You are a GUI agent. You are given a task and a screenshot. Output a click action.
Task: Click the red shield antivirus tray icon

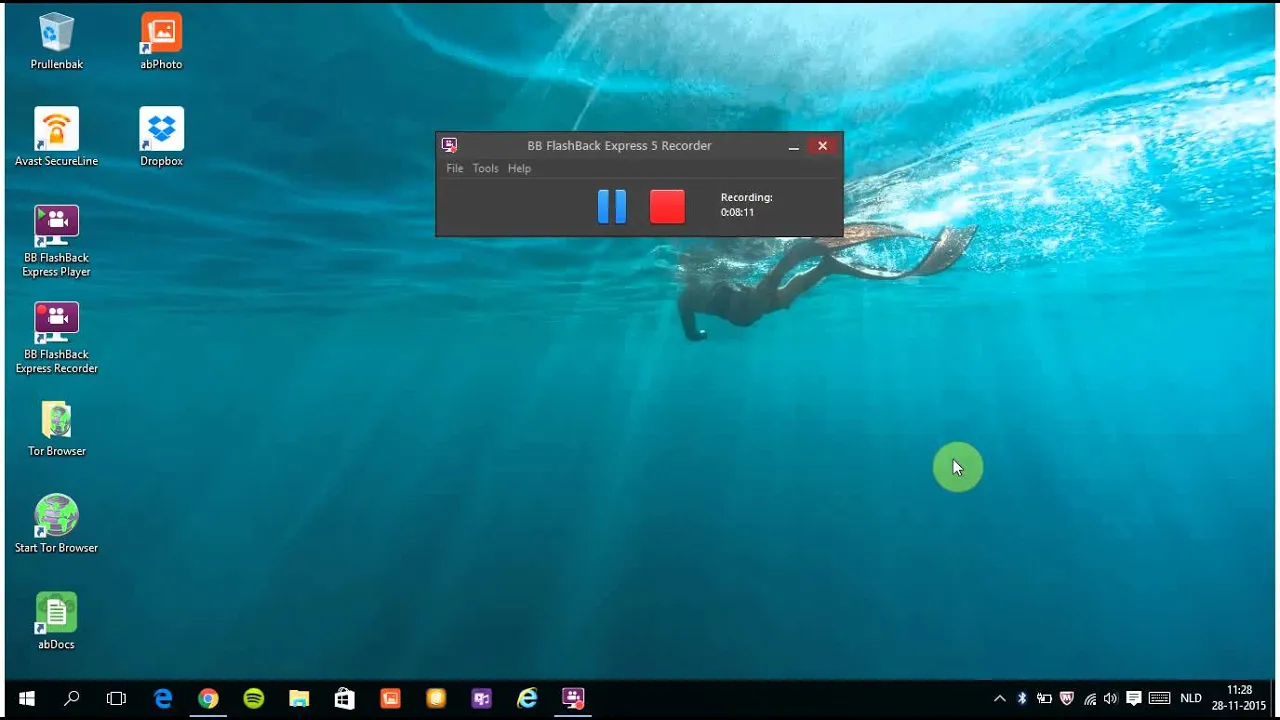click(1067, 699)
